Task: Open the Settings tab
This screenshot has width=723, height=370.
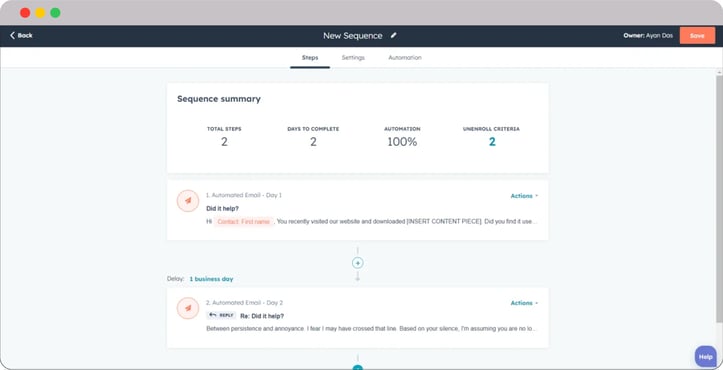Action: (353, 58)
